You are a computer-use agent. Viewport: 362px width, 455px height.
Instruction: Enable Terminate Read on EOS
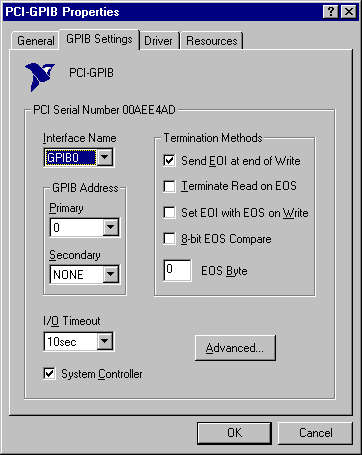click(169, 186)
